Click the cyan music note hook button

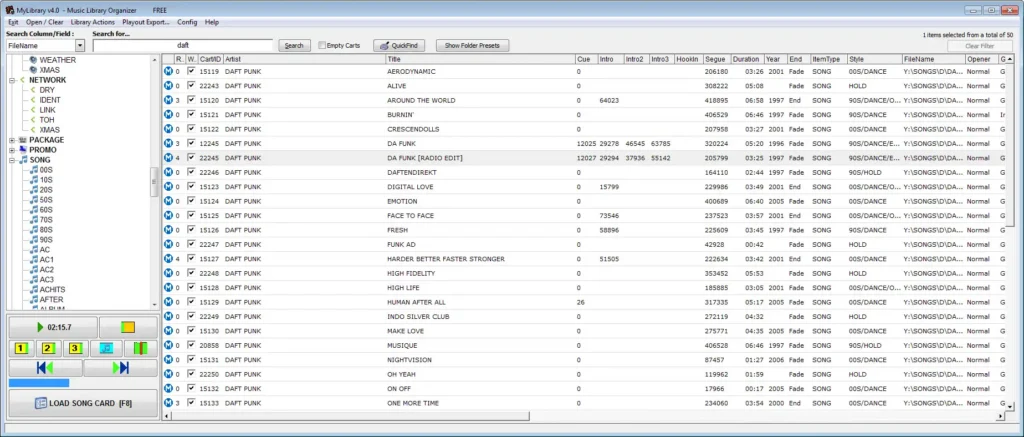click(x=106, y=348)
